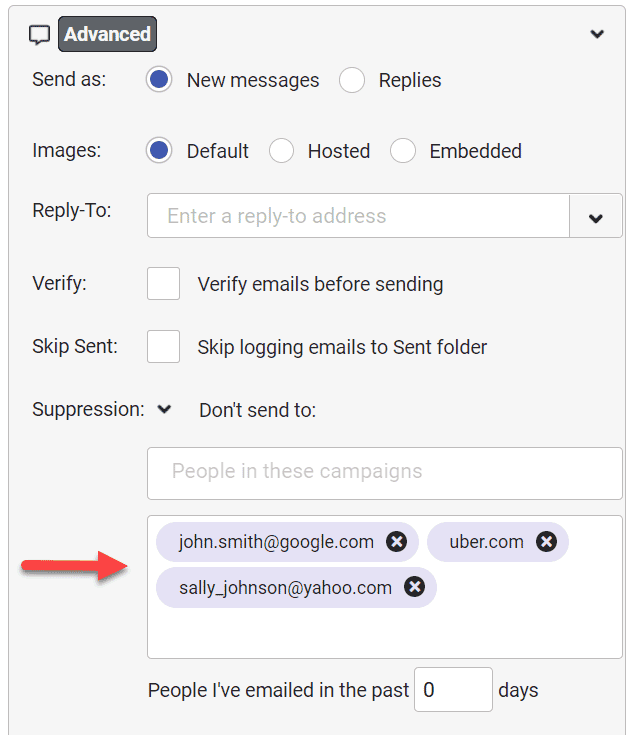The image size is (635, 735).
Task: Choose Embedded images option
Action: [403, 151]
